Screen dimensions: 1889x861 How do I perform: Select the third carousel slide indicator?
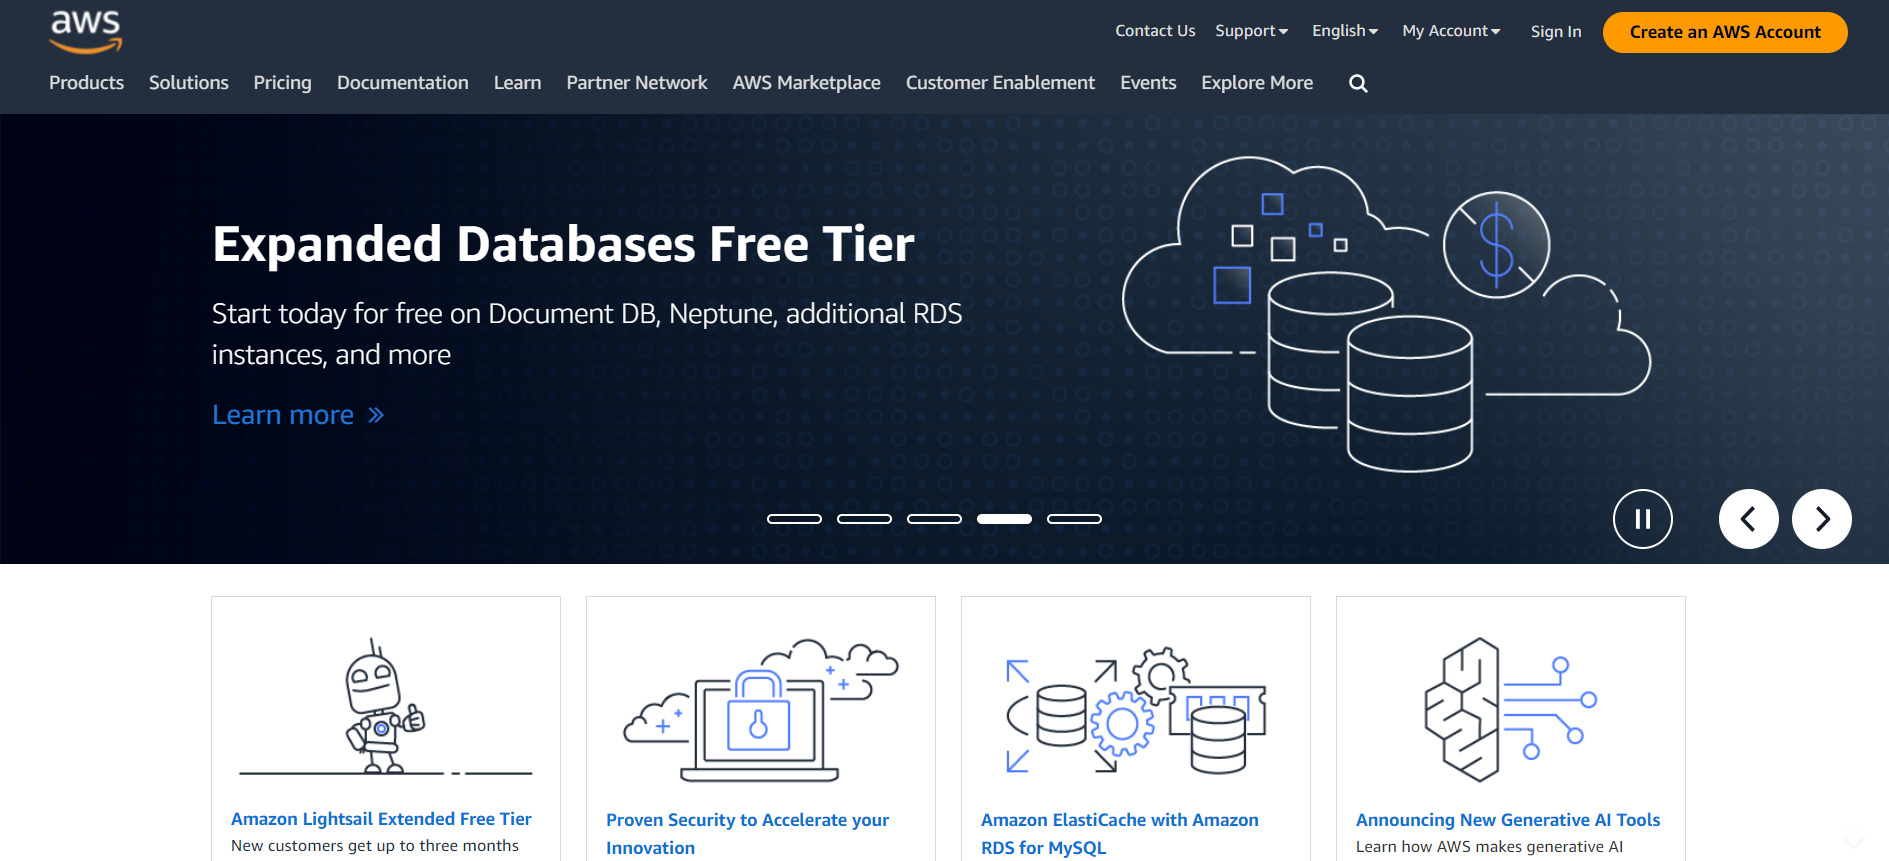(x=934, y=519)
